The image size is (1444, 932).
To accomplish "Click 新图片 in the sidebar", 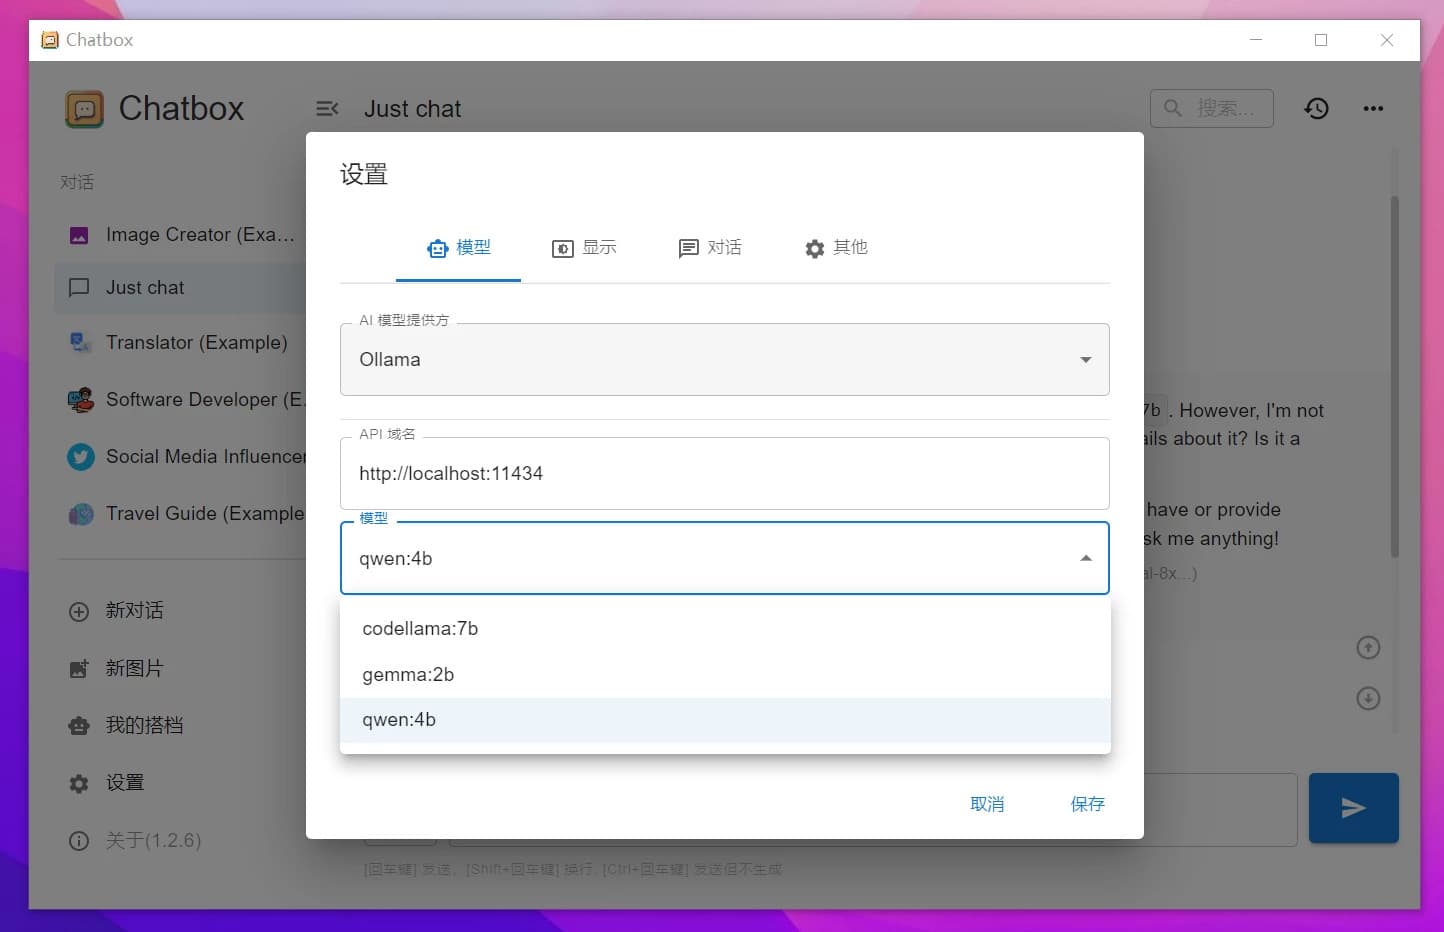I will pyautogui.click(x=134, y=668).
